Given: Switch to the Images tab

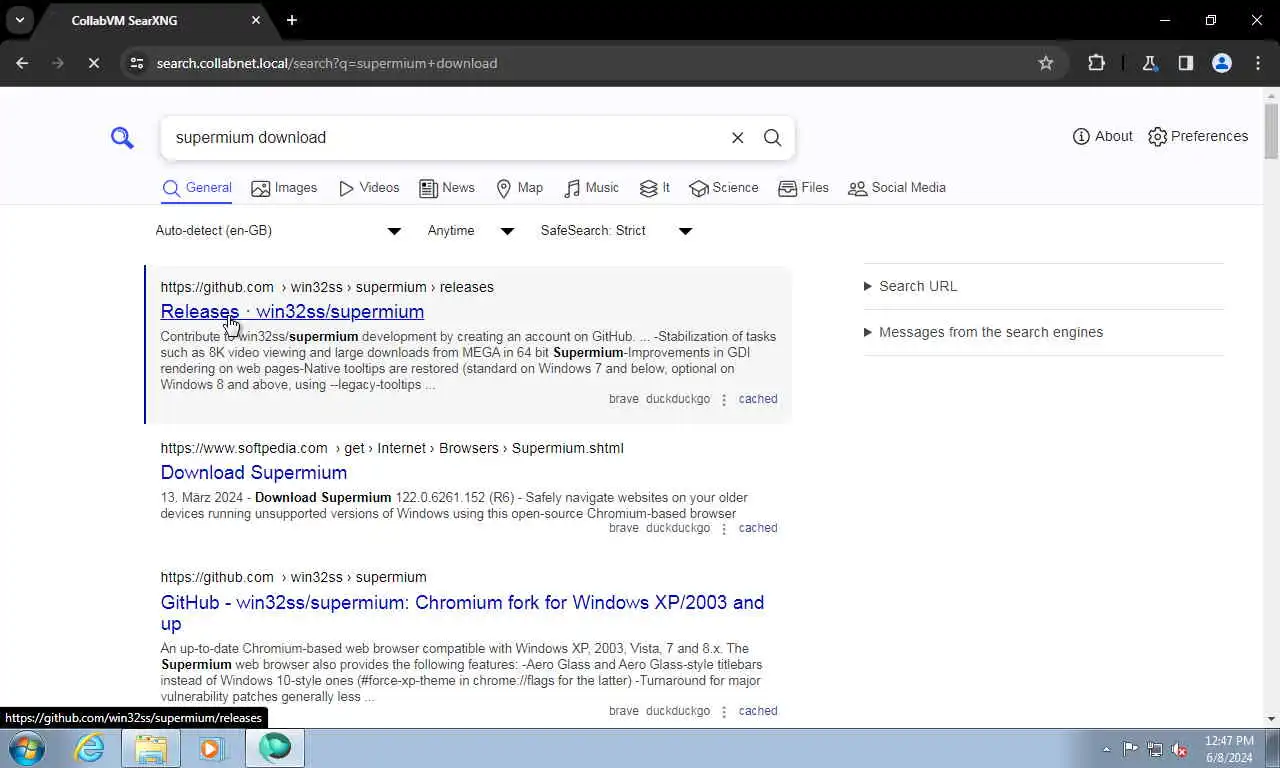Looking at the screenshot, I should (x=284, y=188).
